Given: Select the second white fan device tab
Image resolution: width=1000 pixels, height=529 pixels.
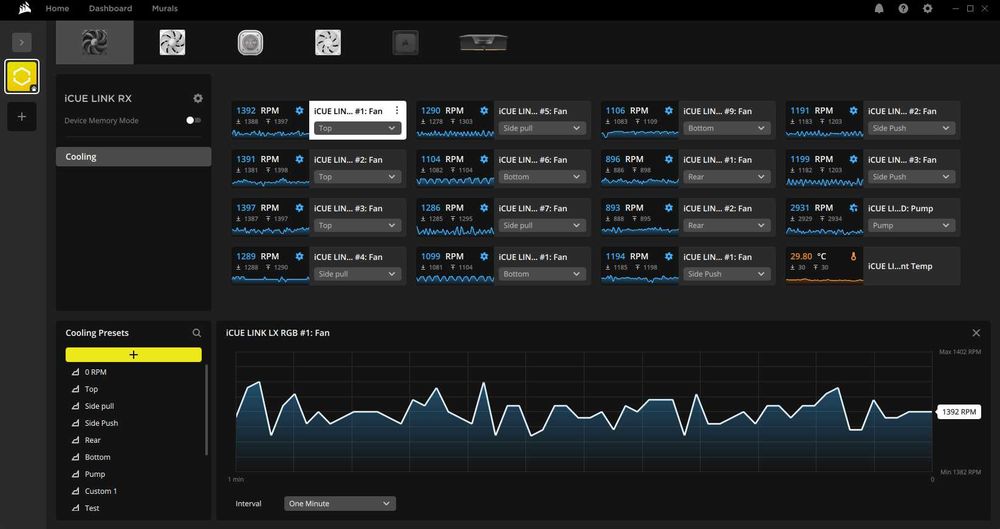Looking at the screenshot, I should click(x=328, y=43).
